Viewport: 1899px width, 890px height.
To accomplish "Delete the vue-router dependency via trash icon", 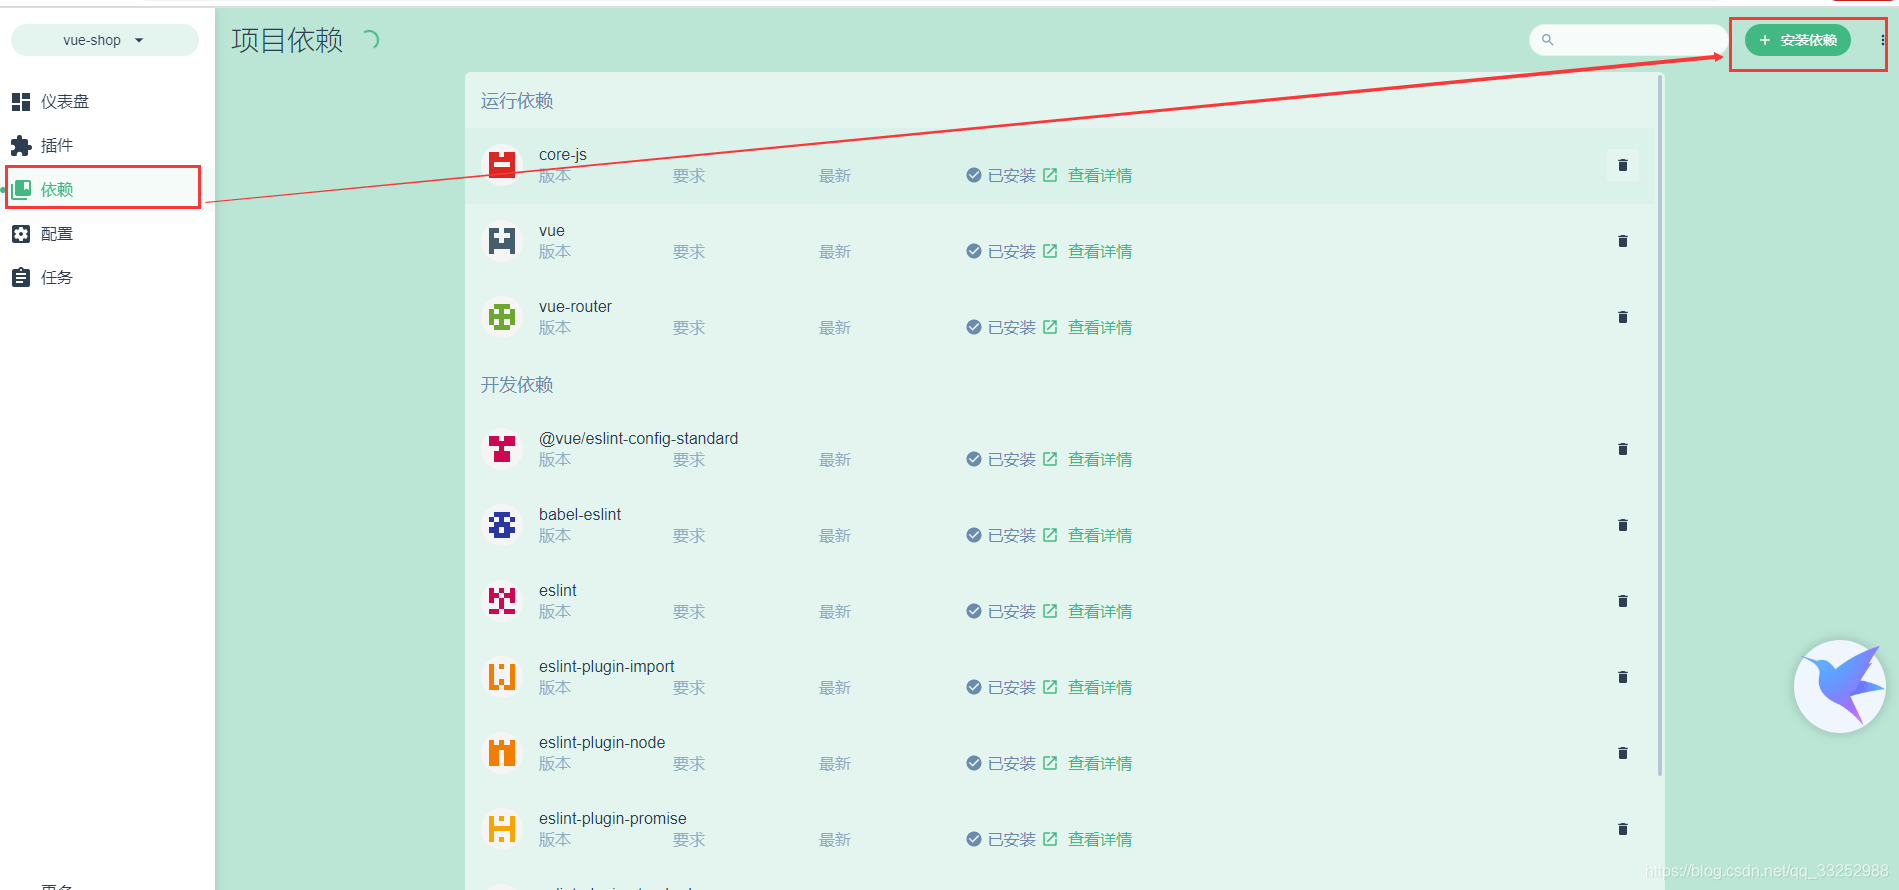I will pyautogui.click(x=1622, y=317).
